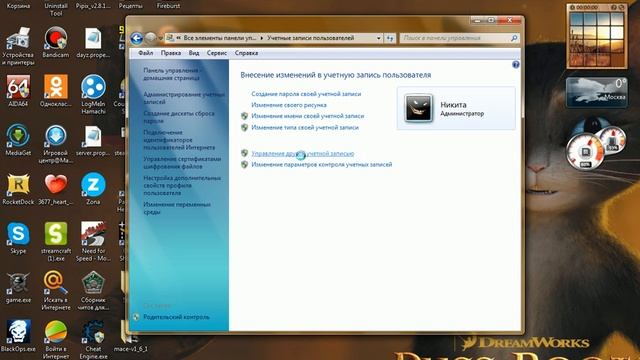Open Панель управления домашняя страница link
640x360 pixels.
pos(171,74)
